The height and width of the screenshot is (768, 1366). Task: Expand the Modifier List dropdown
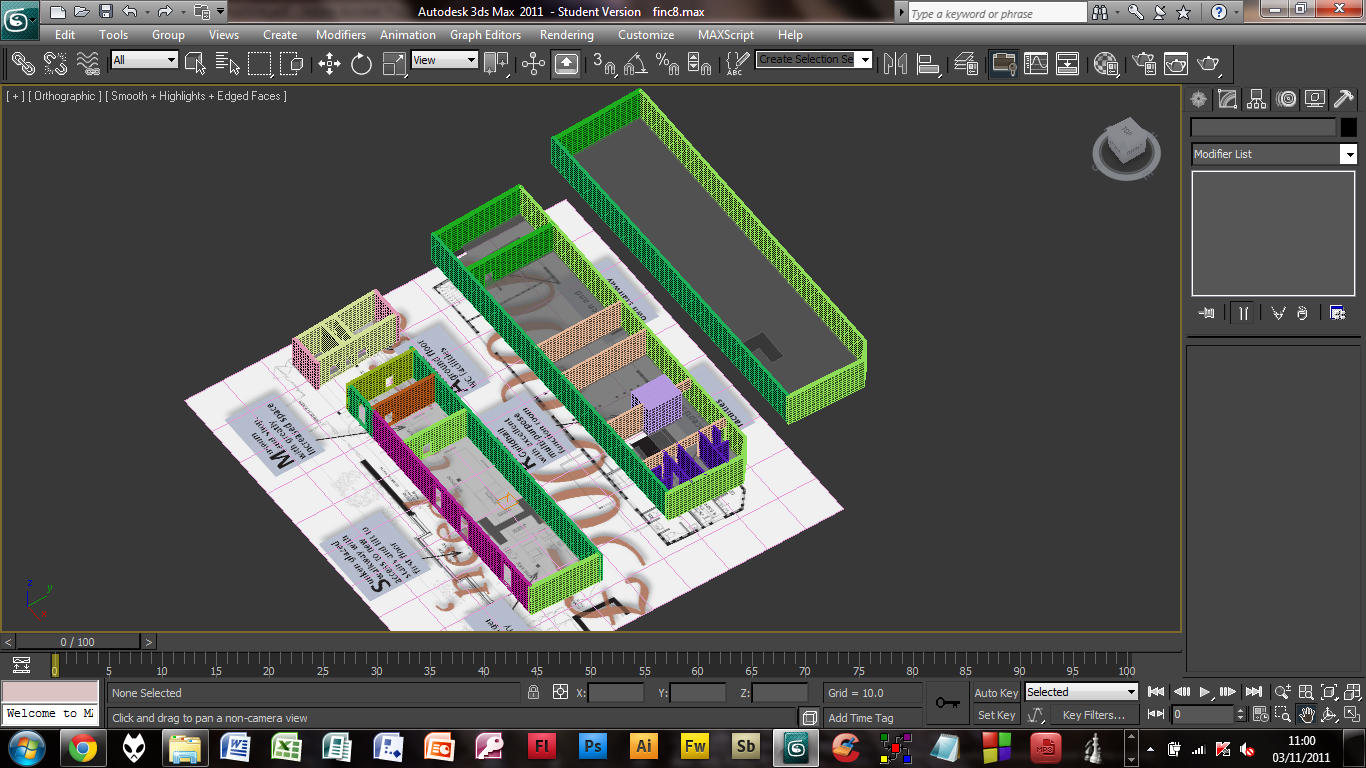click(1349, 154)
